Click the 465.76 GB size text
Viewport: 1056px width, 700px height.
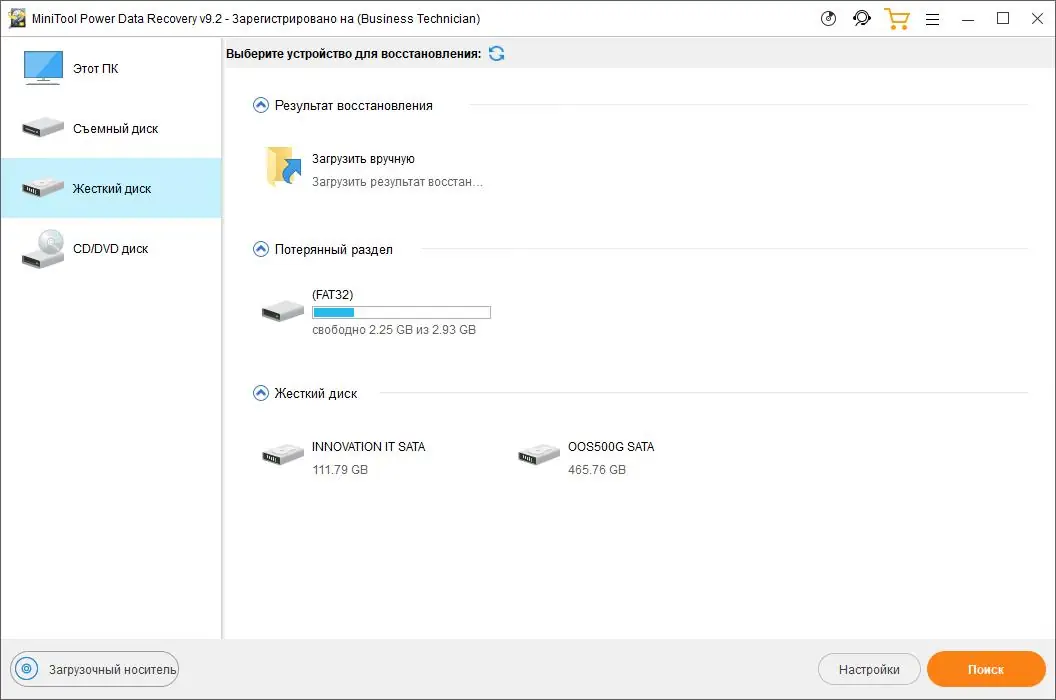tap(597, 470)
